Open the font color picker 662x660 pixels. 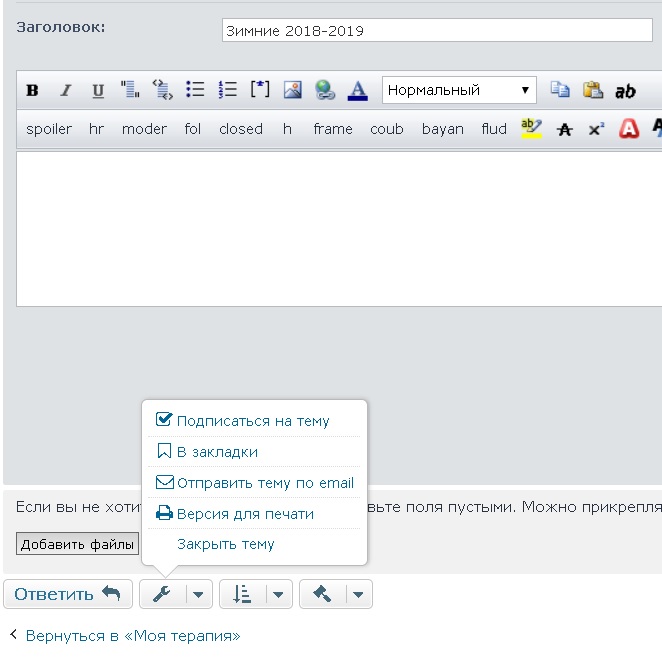[357, 90]
